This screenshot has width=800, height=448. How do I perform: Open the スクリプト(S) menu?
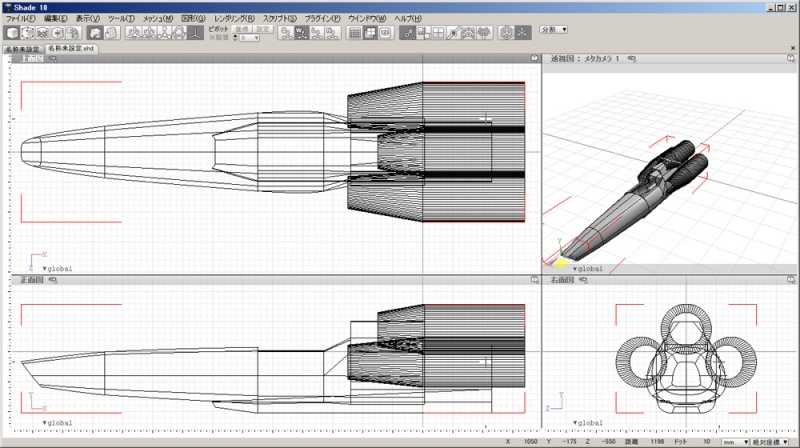[280, 18]
